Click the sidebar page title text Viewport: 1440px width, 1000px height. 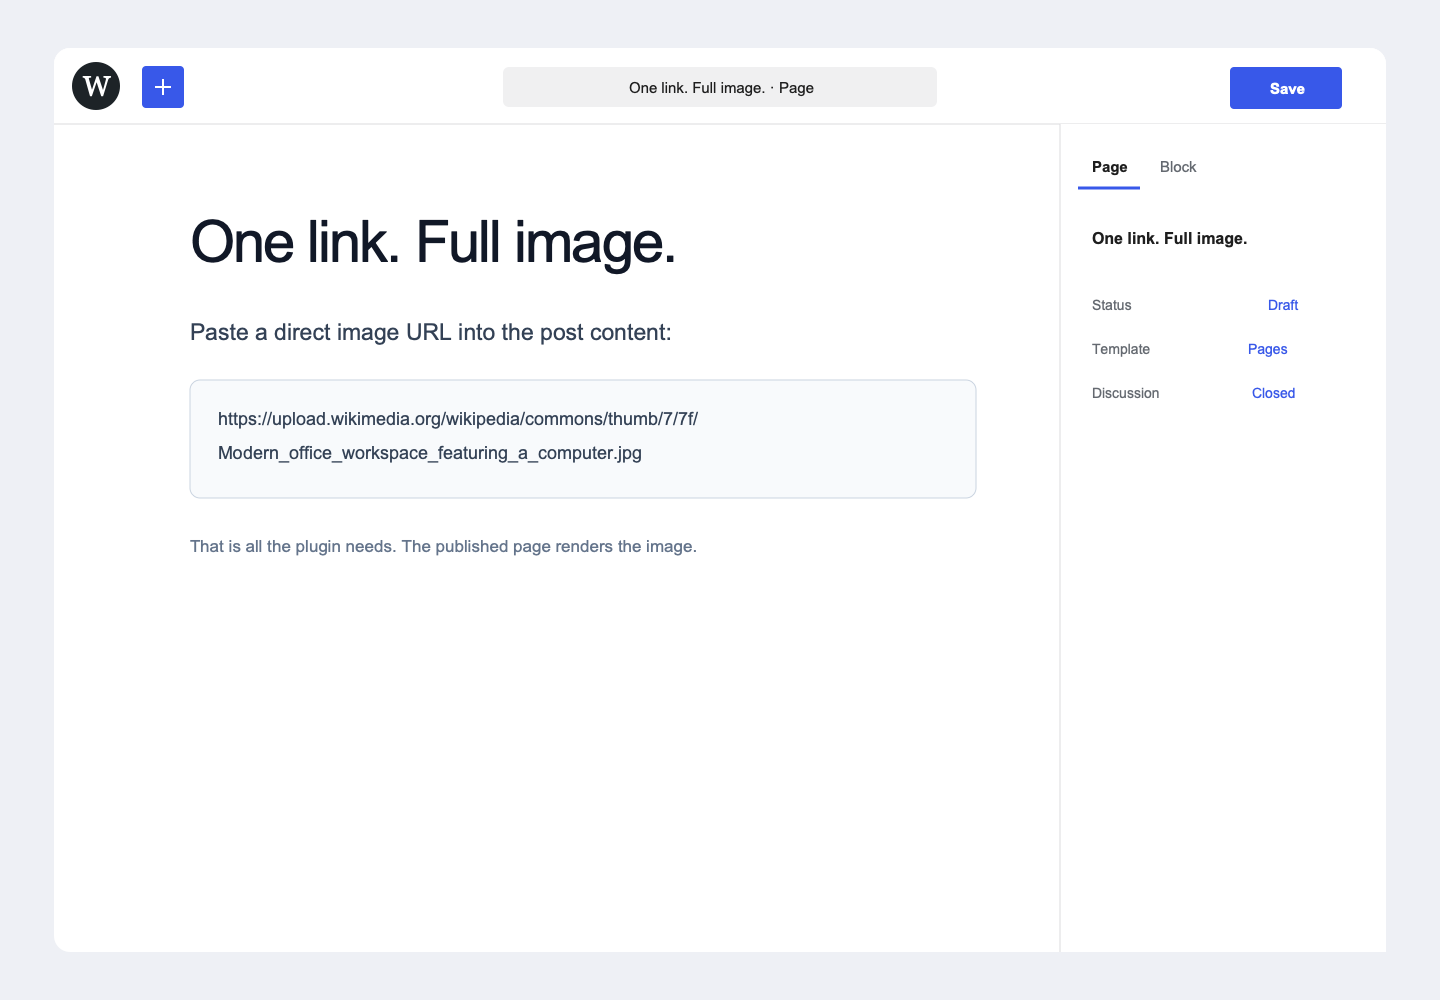(x=1169, y=238)
